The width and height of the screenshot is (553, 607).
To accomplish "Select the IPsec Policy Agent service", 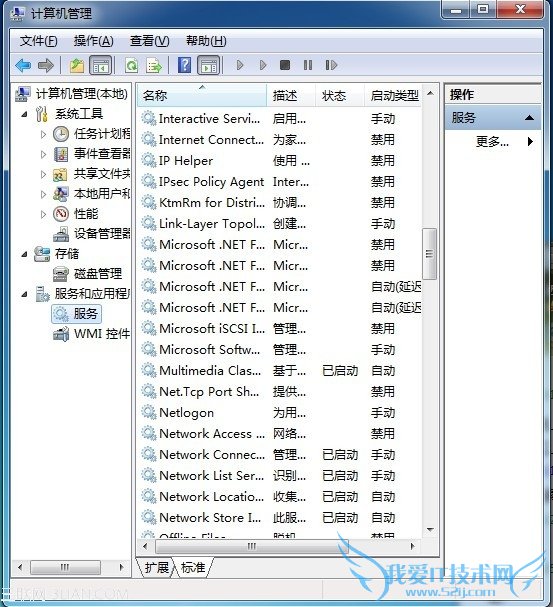I will pyautogui.click(x=280, y=182).
